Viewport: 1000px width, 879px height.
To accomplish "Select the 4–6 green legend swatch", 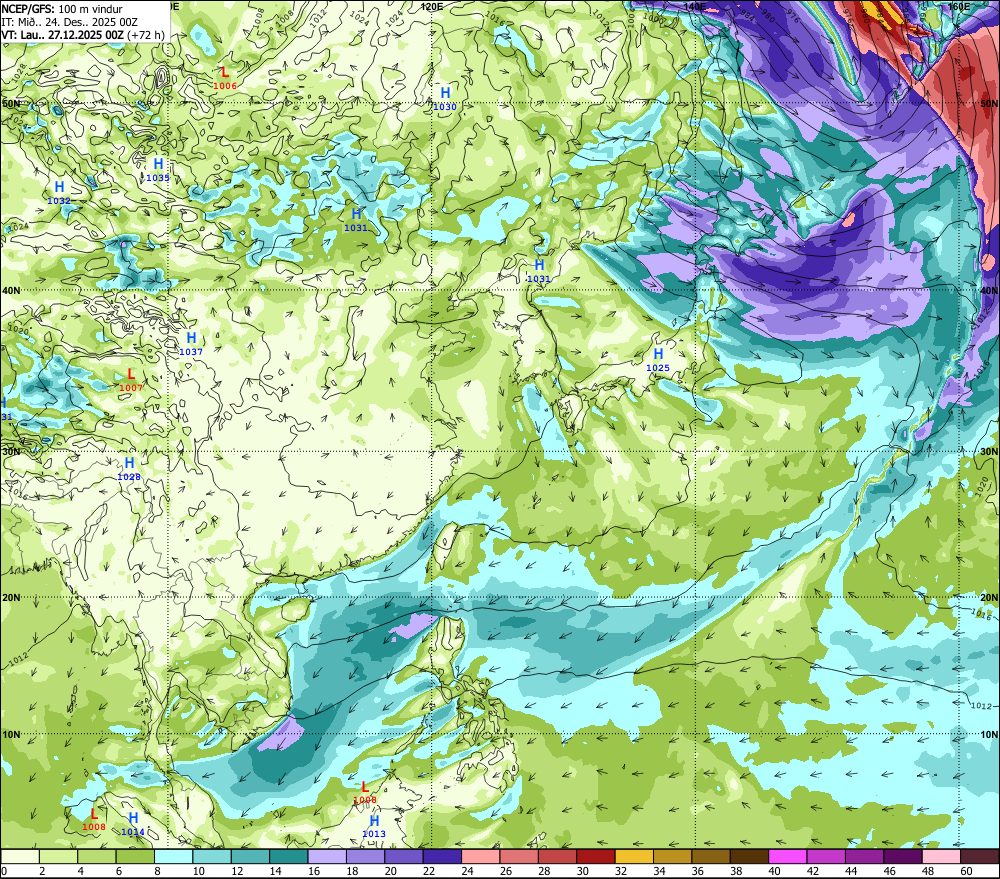I will 97,856.
